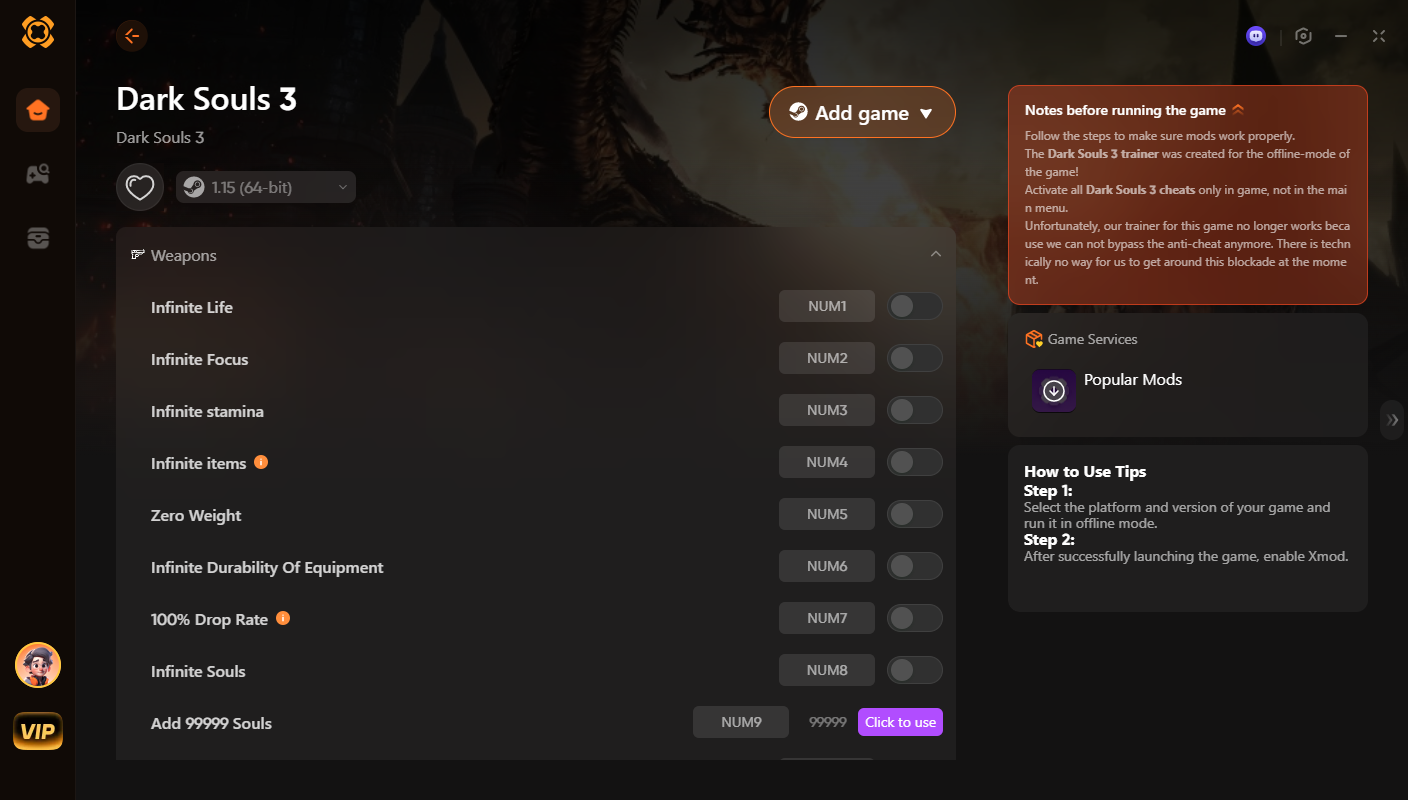Image resolution: width=1408 pixels, height=800 pixels.
Task: Click the NUM3 hotkey button
Action: pyautogui.click(x=827, y=410)
